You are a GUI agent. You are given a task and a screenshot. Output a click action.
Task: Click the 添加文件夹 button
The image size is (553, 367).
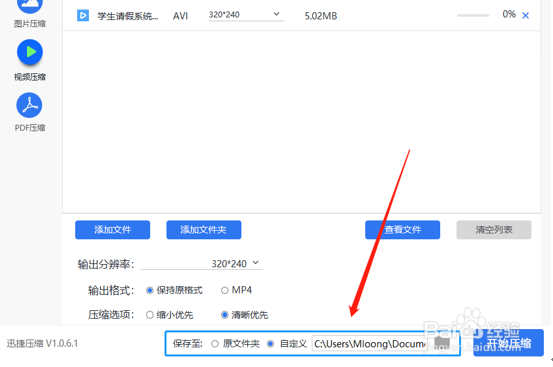click(x=204, y=230)
